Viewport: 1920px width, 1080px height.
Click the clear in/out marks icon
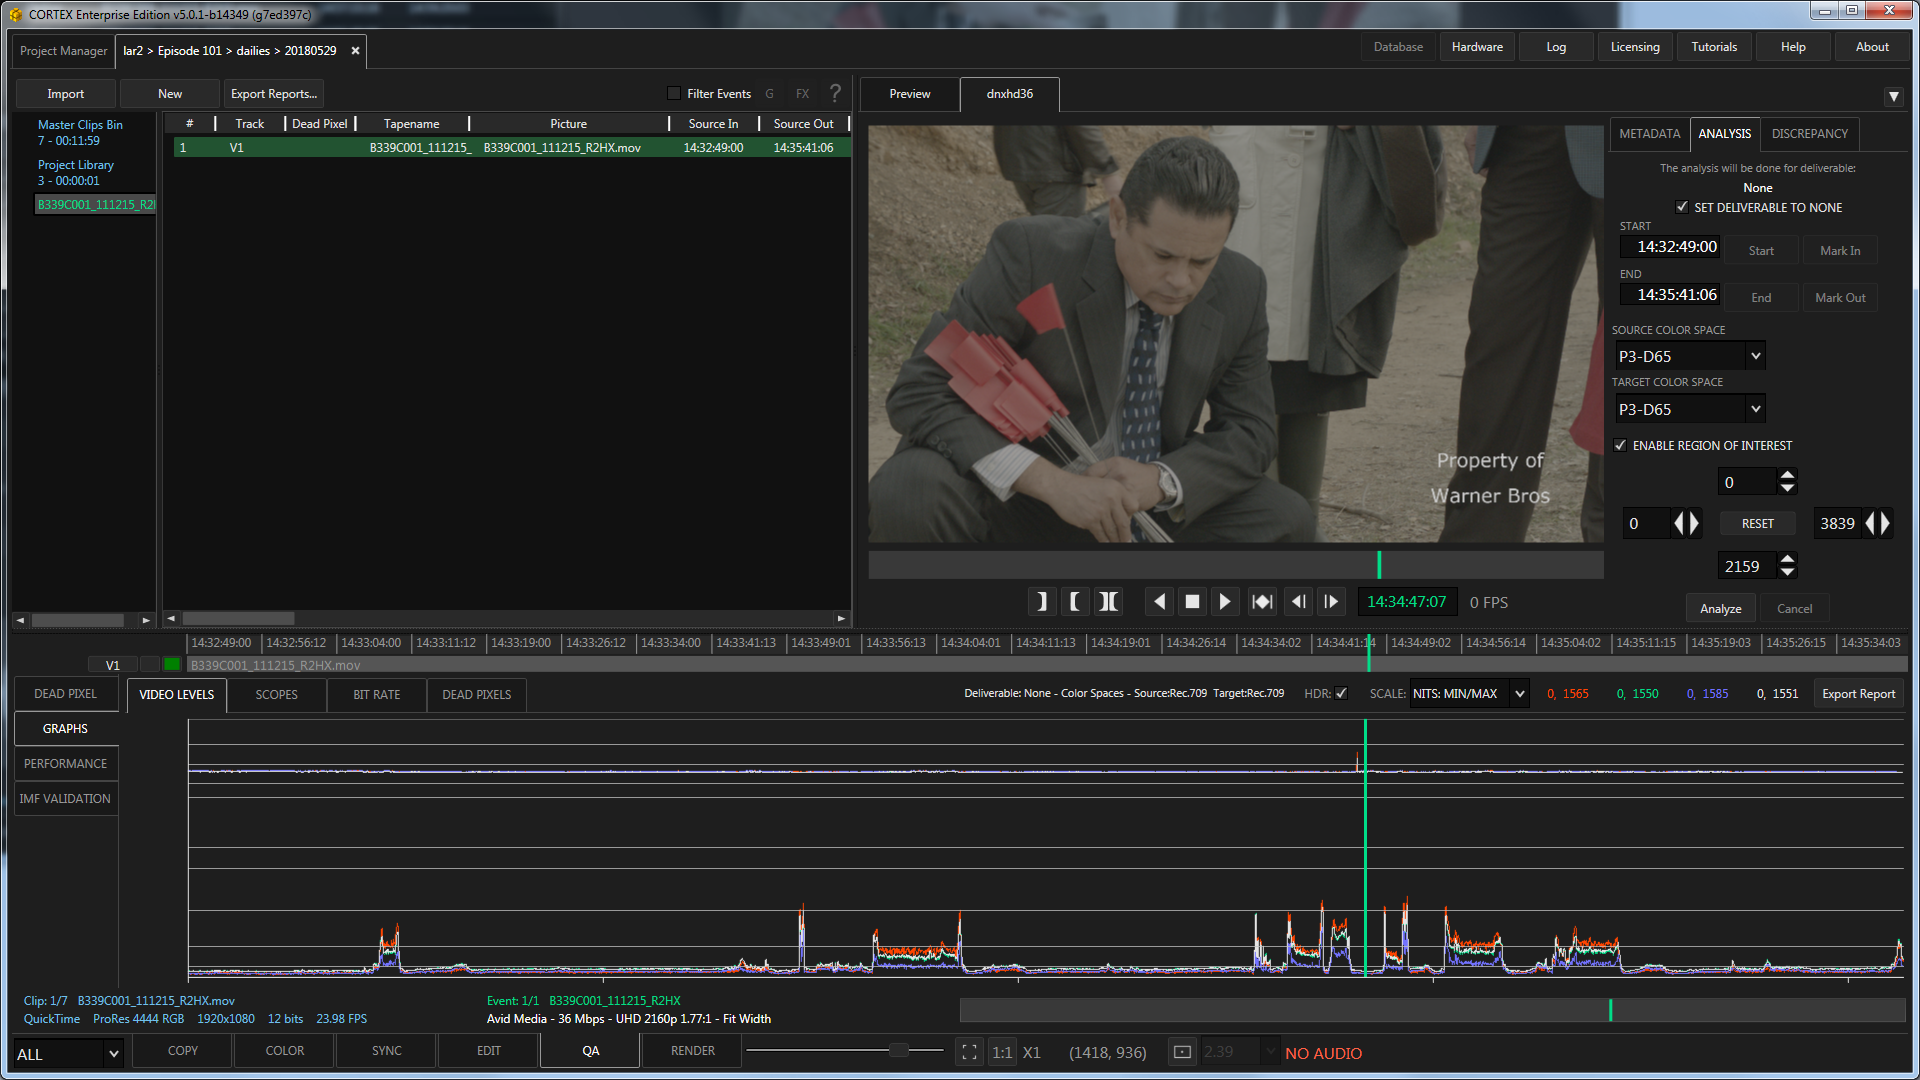[1108, 601]
